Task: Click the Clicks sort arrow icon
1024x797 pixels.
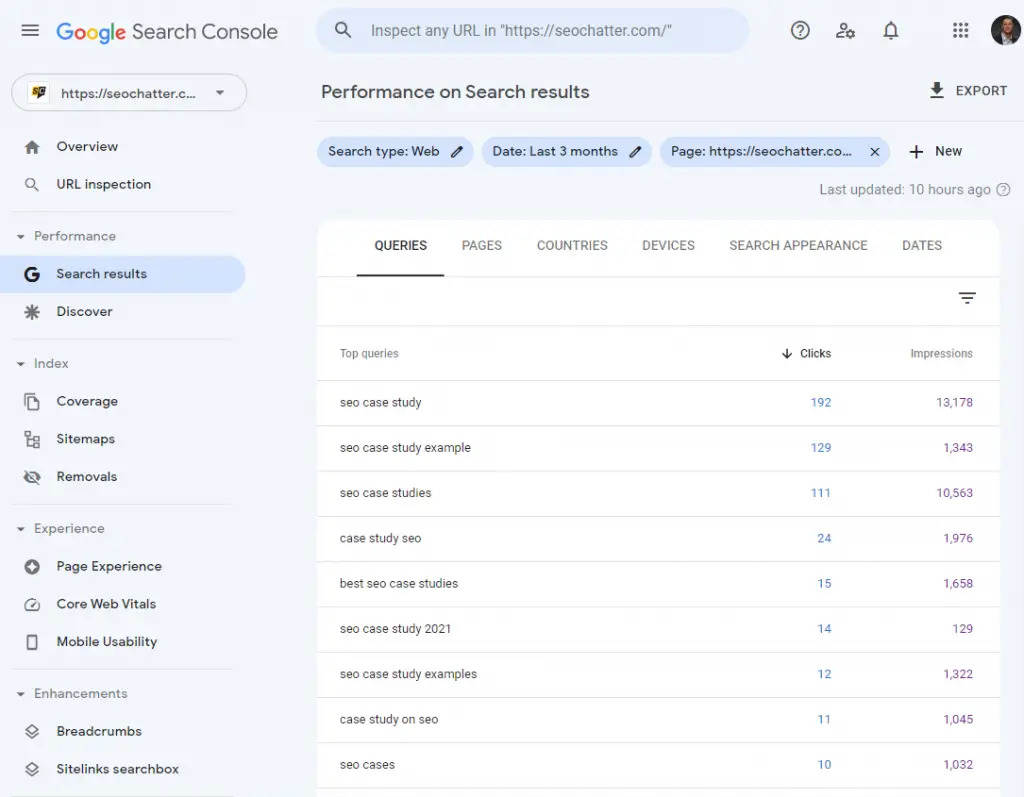Action: point(787,353)
